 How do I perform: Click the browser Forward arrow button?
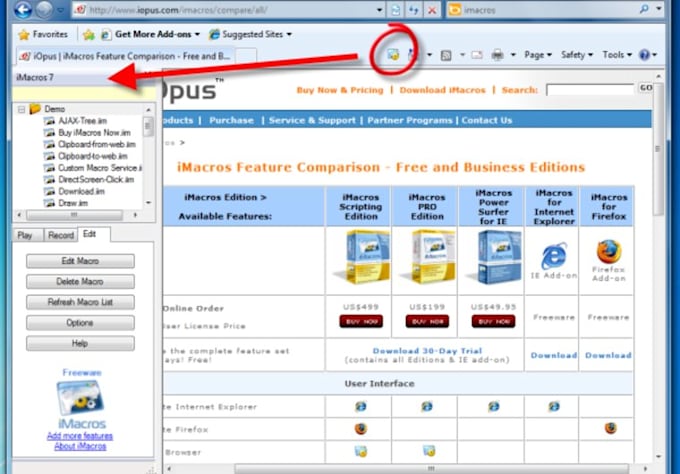(44, 10)
